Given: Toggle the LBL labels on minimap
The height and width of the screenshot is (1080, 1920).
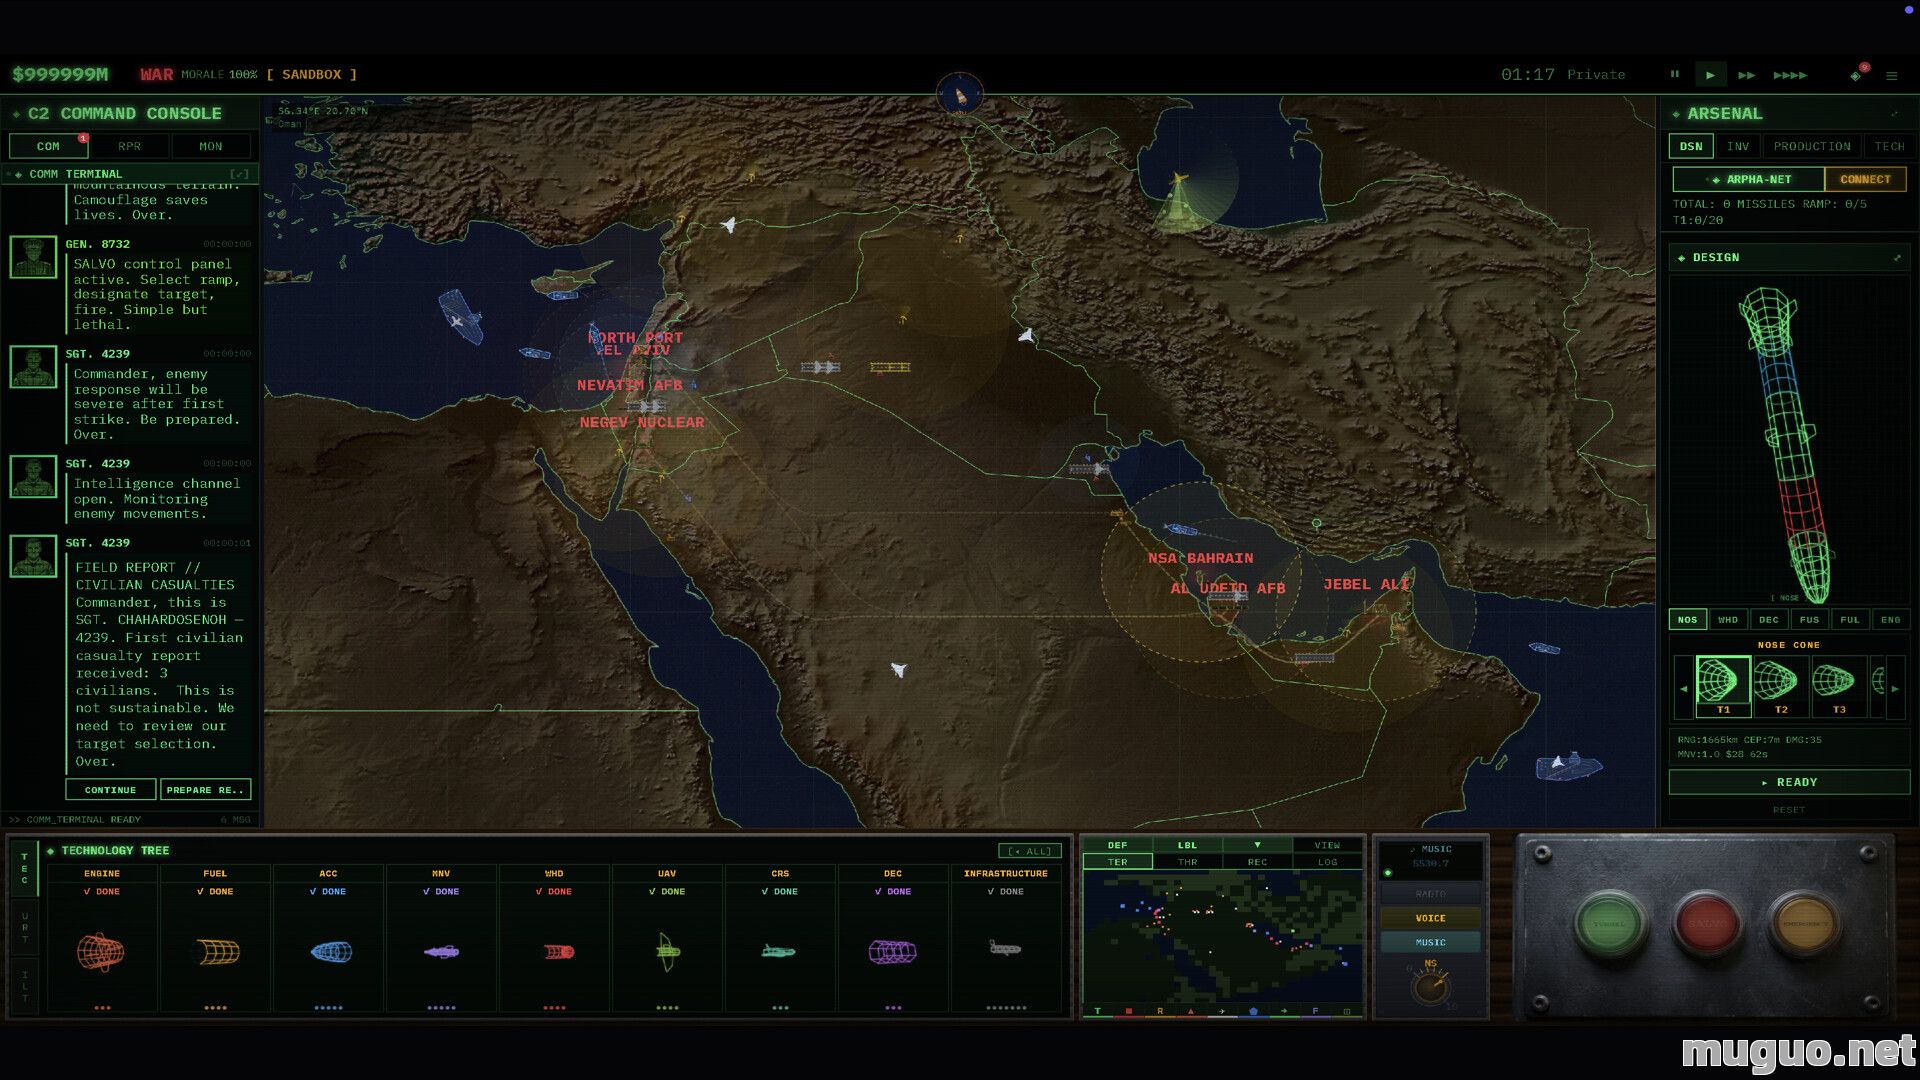Looking at the screenshot, I should coord(1187,845).
